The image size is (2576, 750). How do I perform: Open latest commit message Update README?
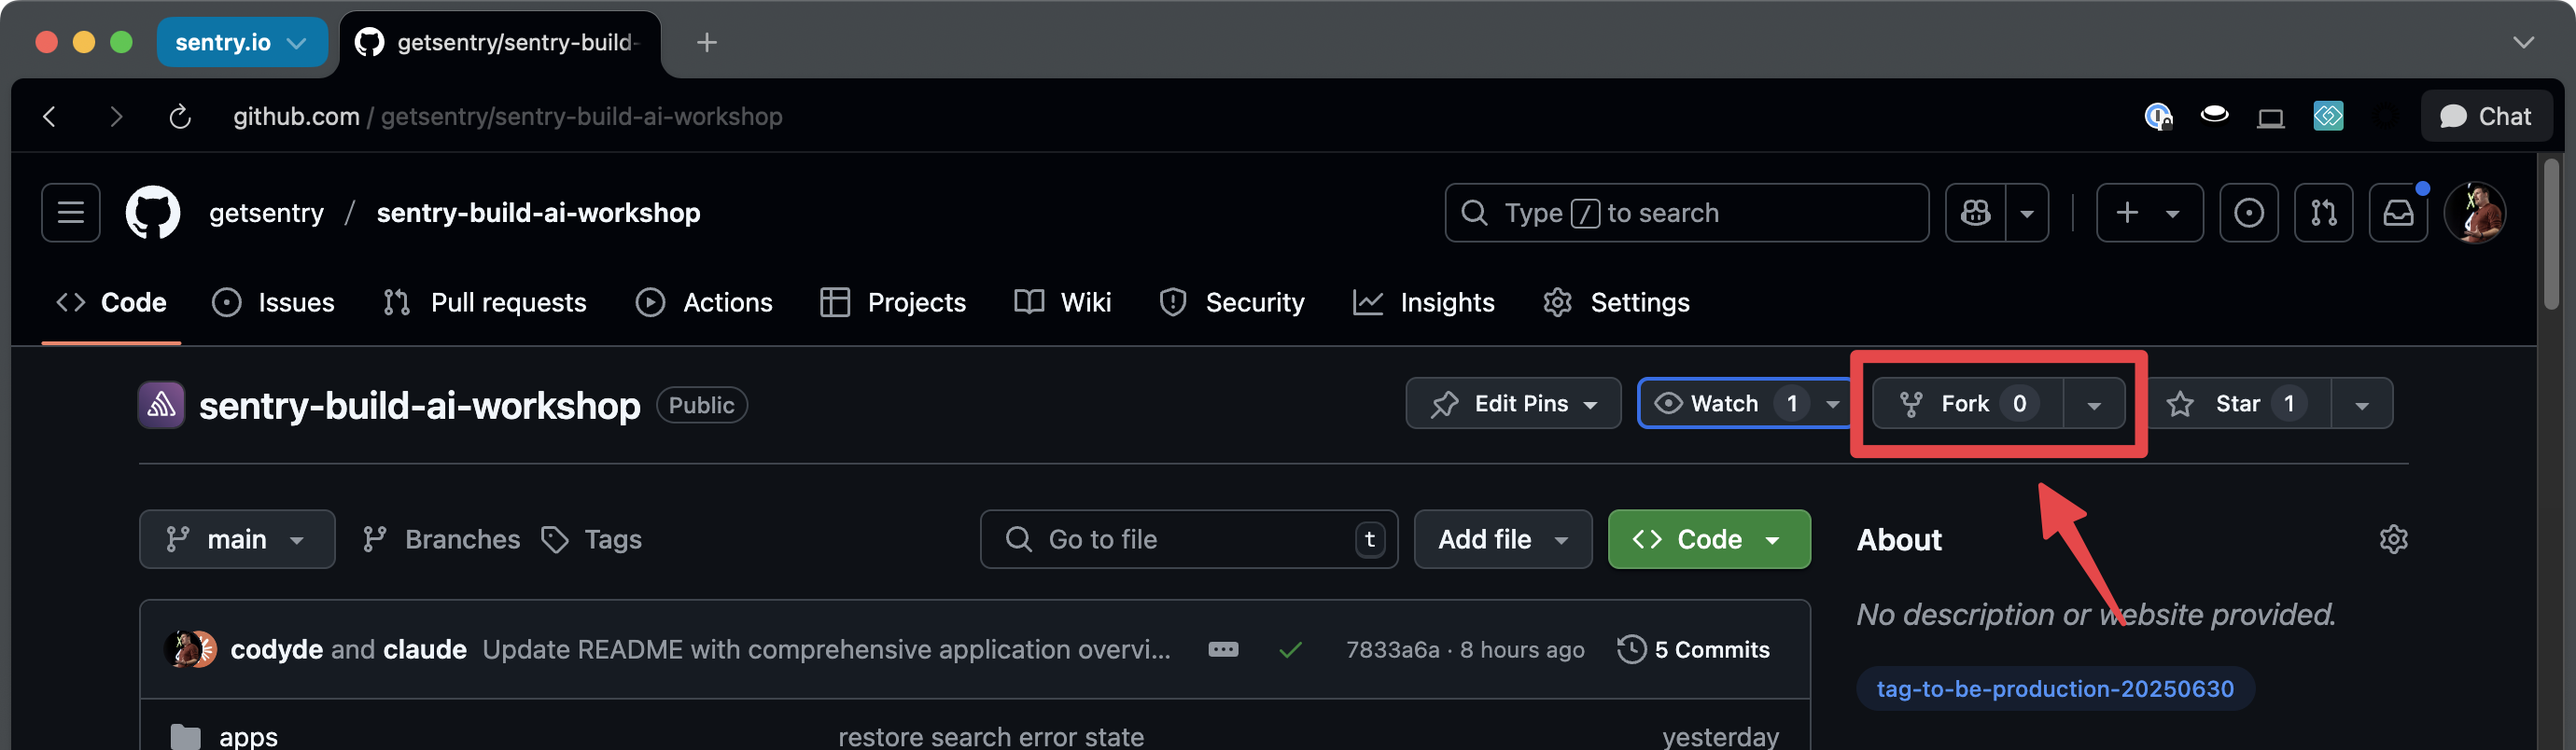826,650
